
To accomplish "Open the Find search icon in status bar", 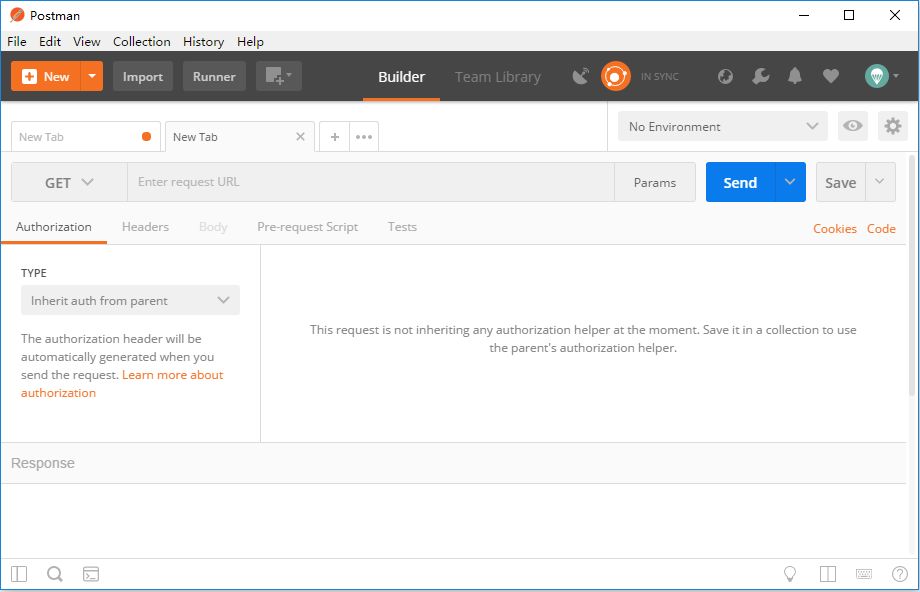I will click(55, 574).
